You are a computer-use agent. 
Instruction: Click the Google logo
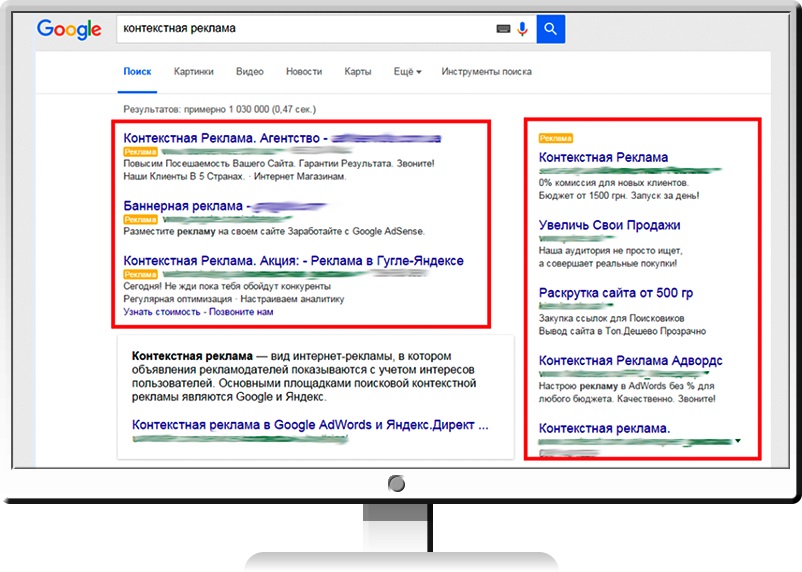coord(69,29)
